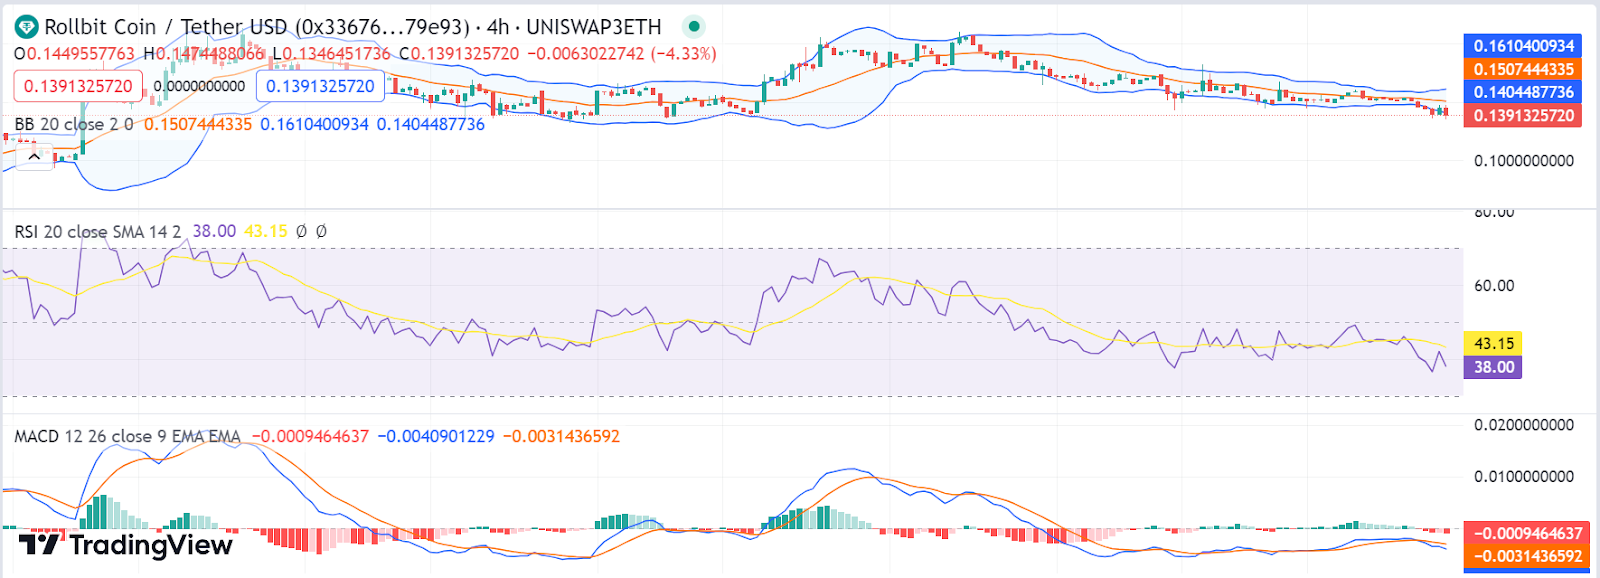Click blue 0.1404487736 price axis label
The width and height of the screenshot is (1600, 578).
click(x=1523, y=92)
